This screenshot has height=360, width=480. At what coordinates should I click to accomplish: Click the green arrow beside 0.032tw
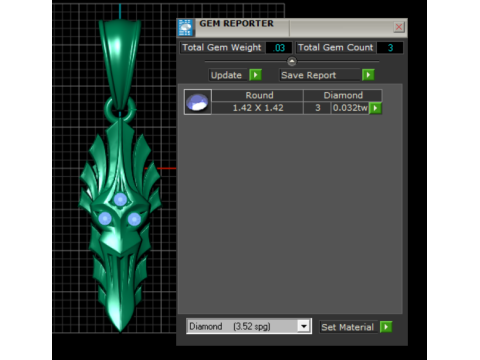[376, 108]
